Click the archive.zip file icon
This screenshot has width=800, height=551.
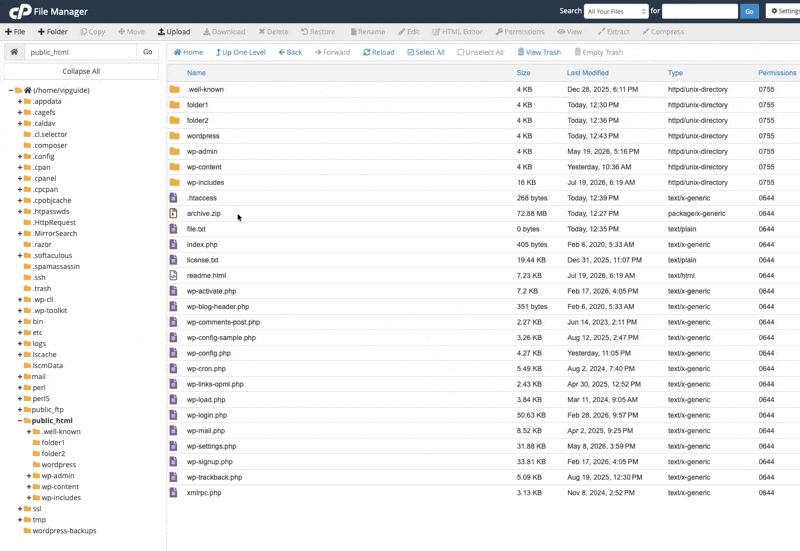[x=173, y=213]
